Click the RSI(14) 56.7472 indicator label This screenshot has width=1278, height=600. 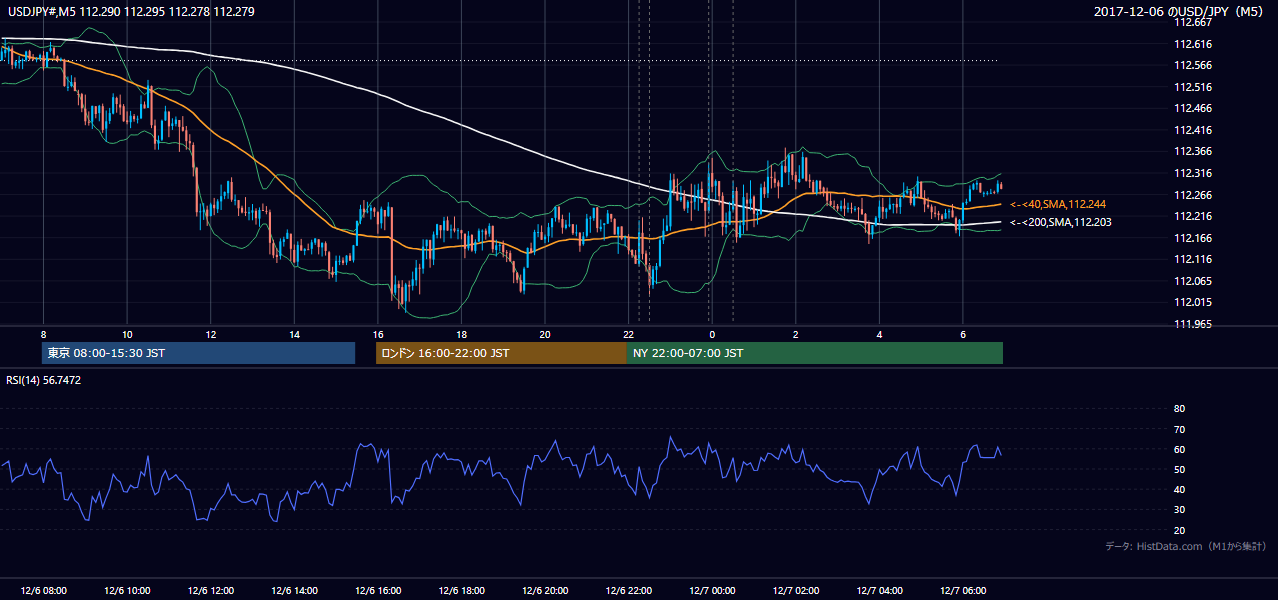[44, 380]
